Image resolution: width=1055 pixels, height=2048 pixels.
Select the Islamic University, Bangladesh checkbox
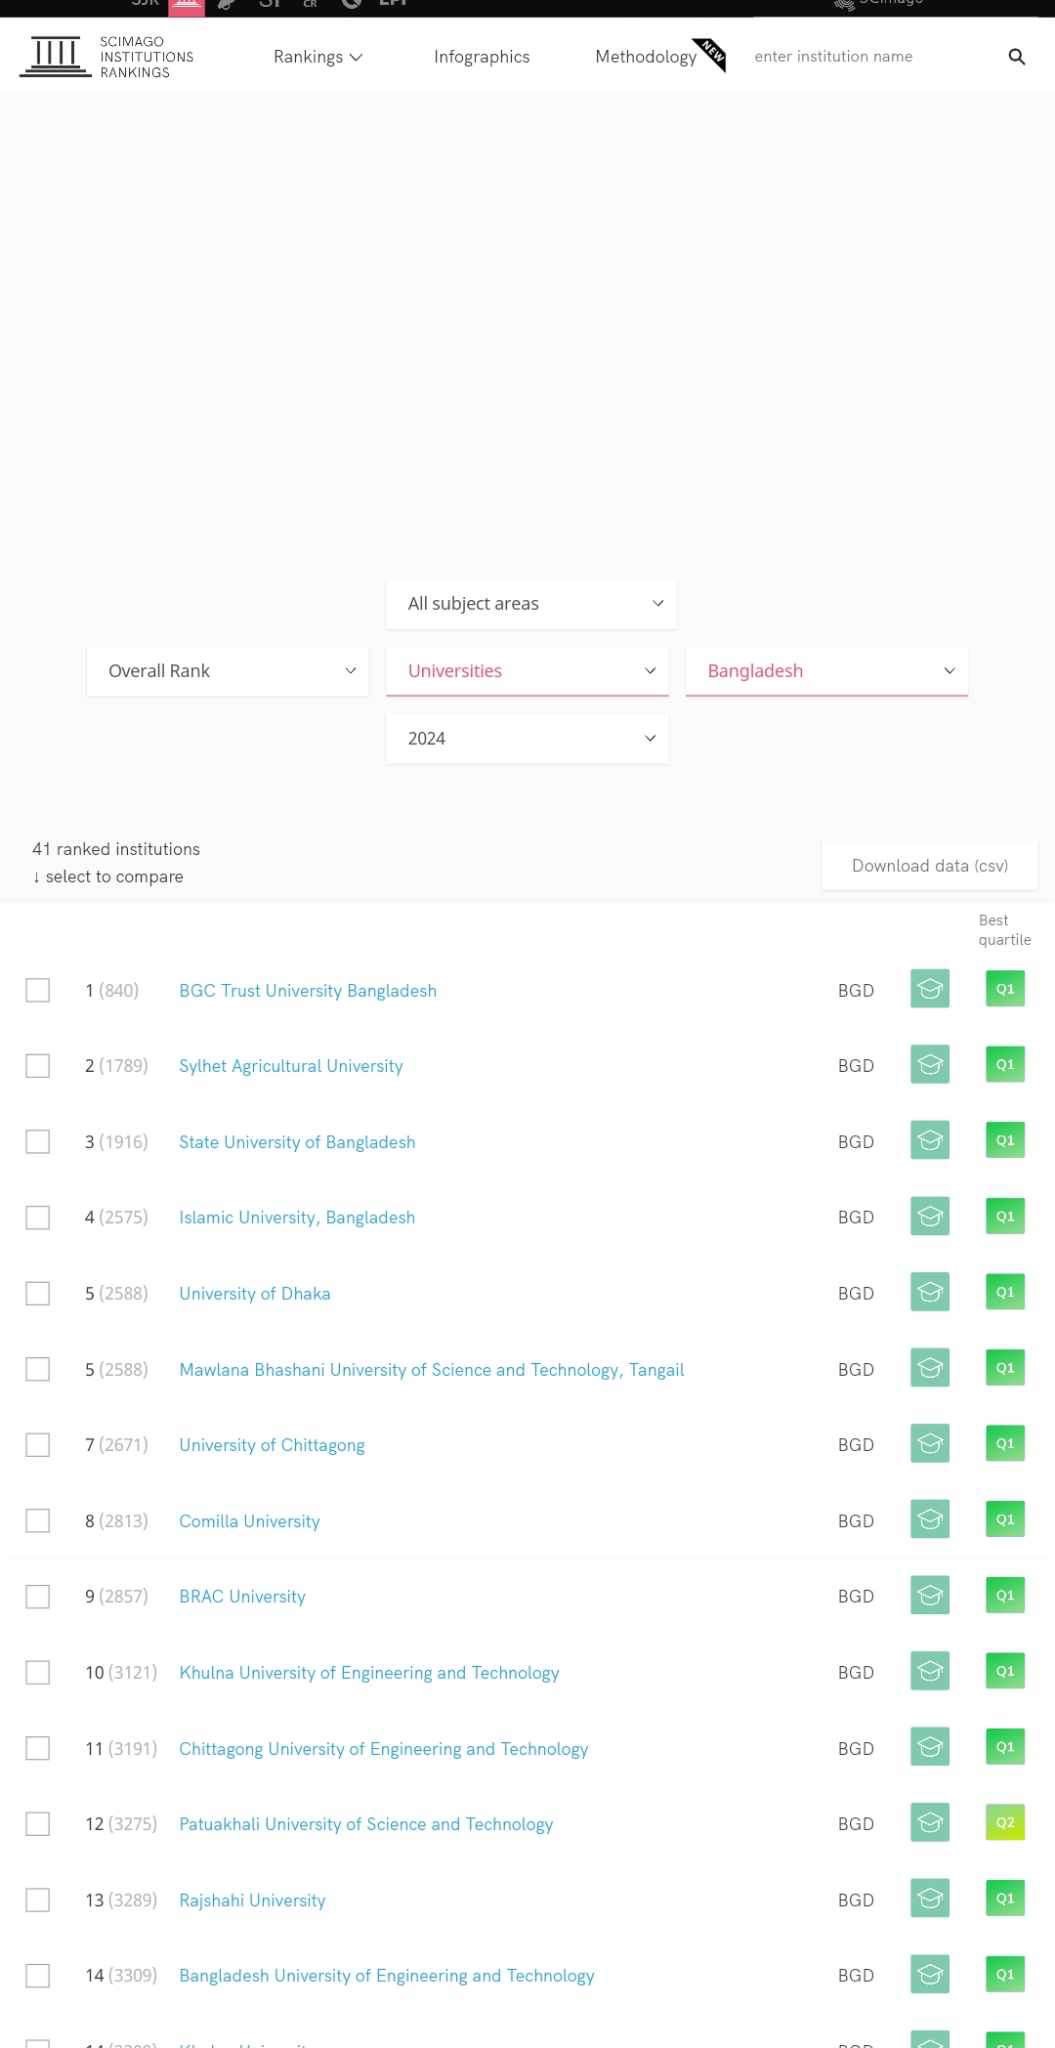click(x=38, y=1217)
